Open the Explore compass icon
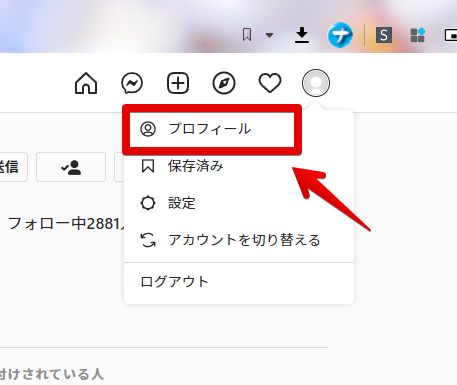 click(224, 83)
